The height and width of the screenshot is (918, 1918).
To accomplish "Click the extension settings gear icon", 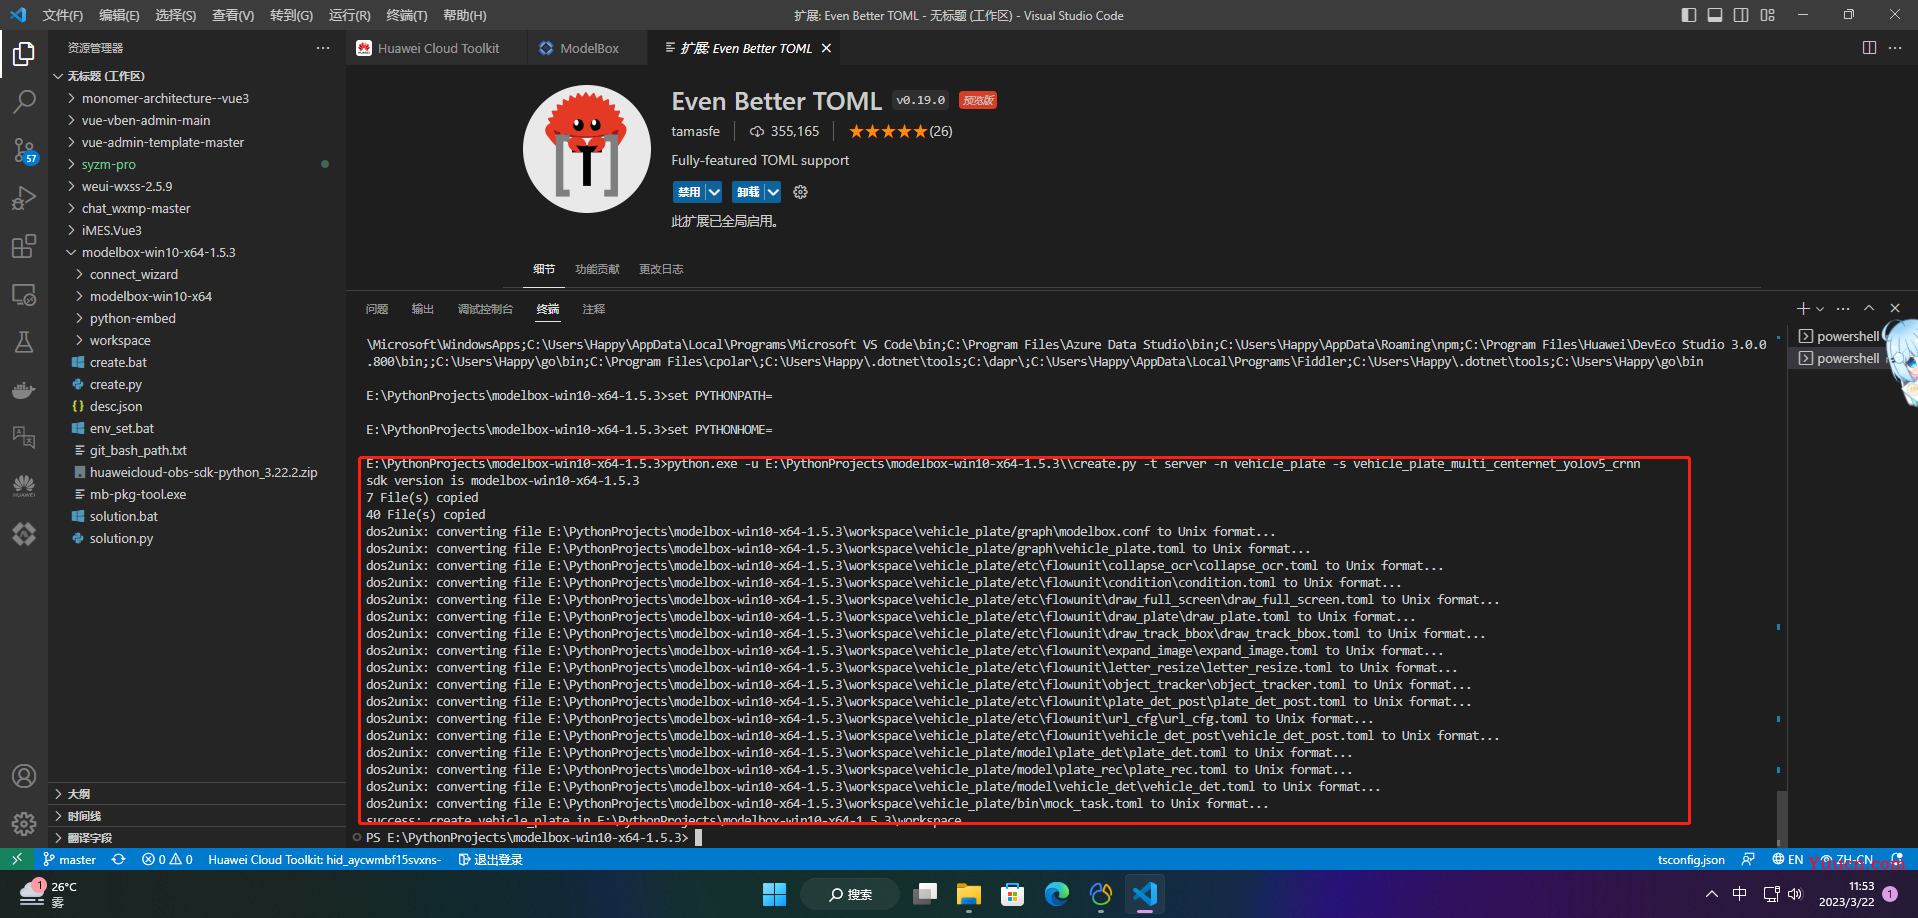I will coord(800,192).
